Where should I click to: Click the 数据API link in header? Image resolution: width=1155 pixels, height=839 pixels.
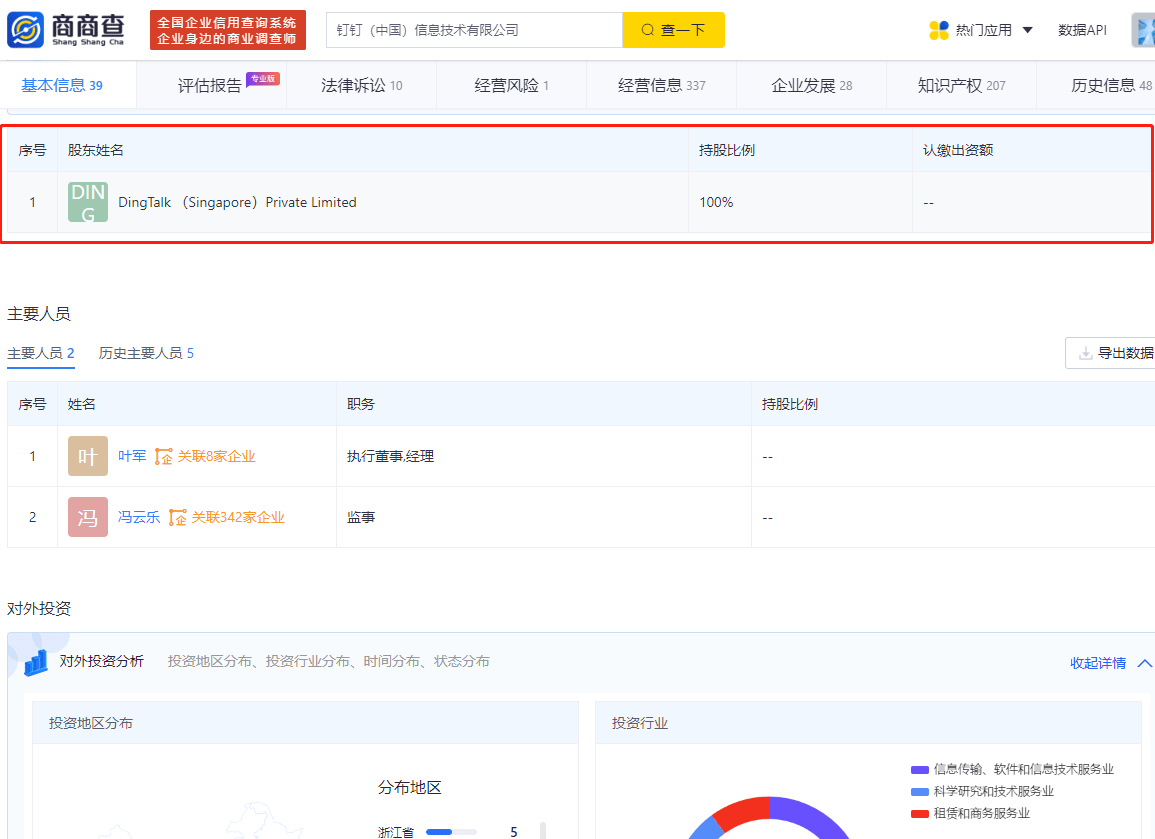[x=1082, y=30]
